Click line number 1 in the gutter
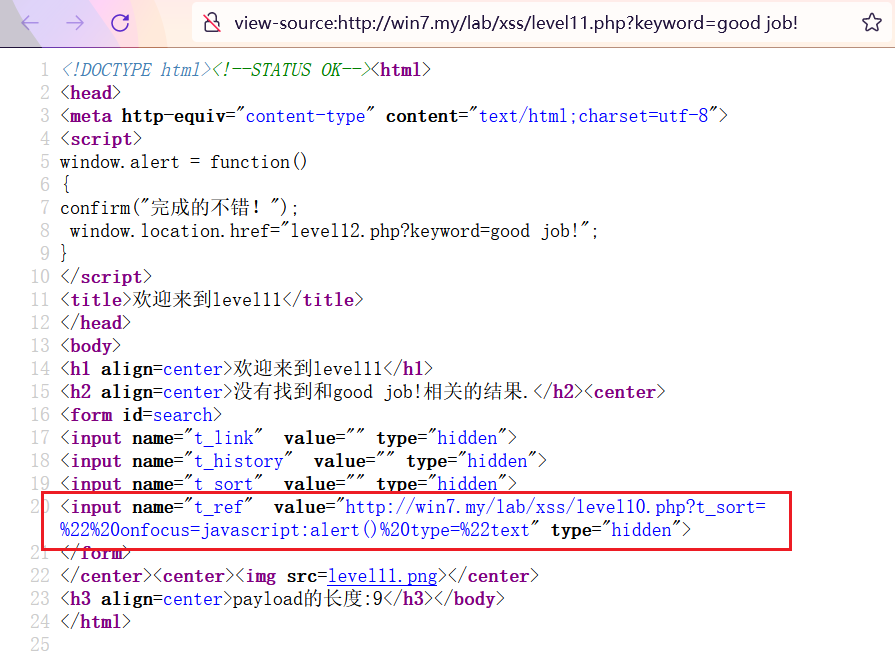The width and height of the screenshot is (895, 670). click(x=44, y=70)
